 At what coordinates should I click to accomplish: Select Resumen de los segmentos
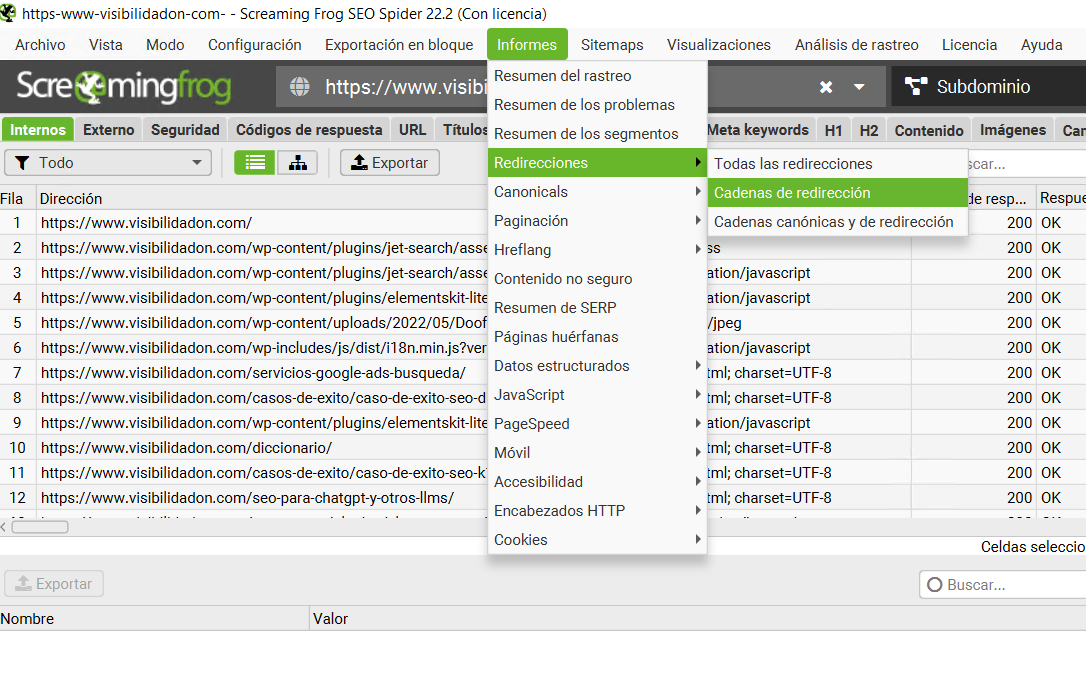click(x=597, y=134)
